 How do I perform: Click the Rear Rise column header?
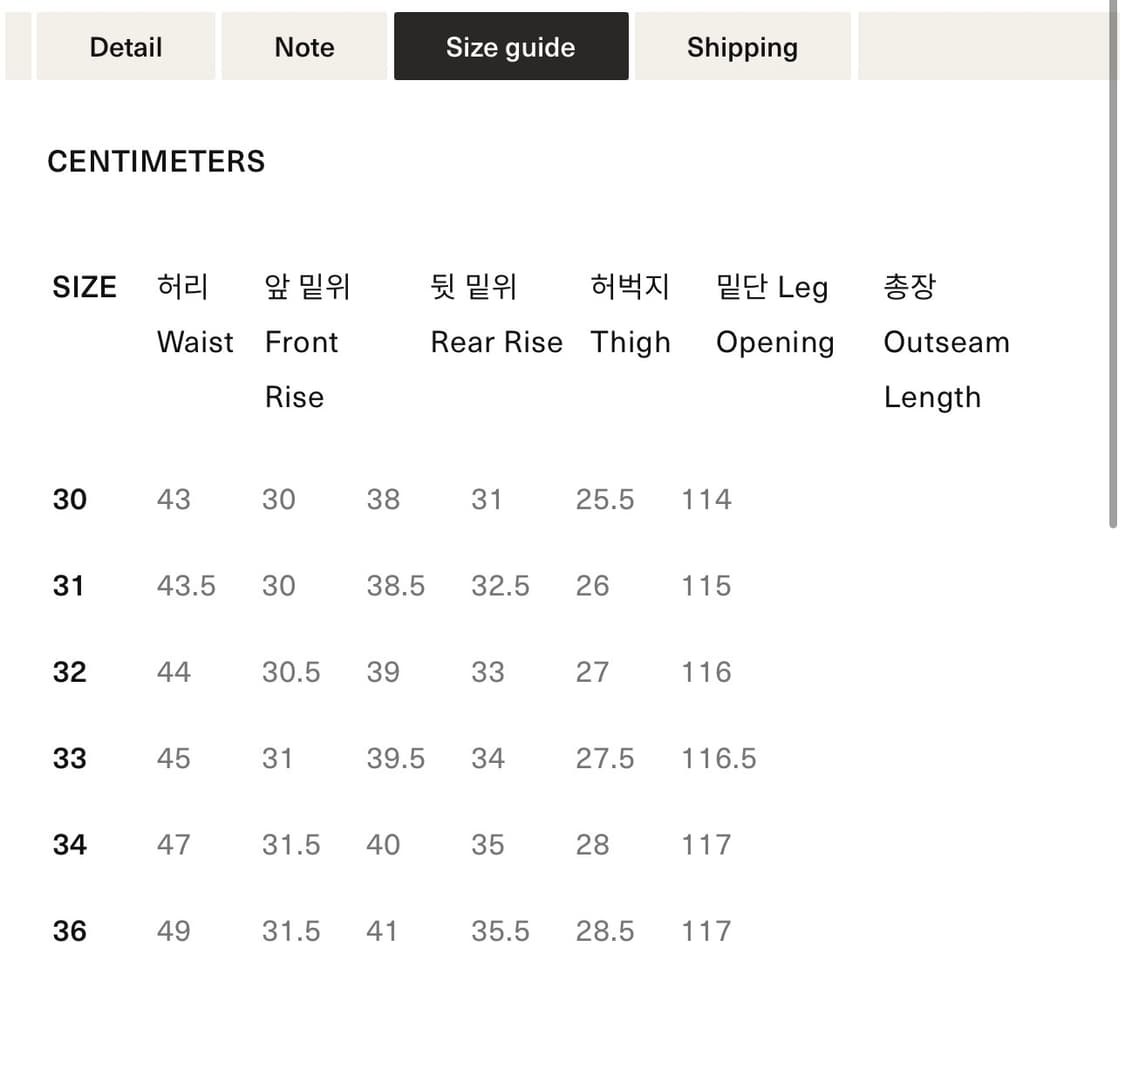pos(496,342)
